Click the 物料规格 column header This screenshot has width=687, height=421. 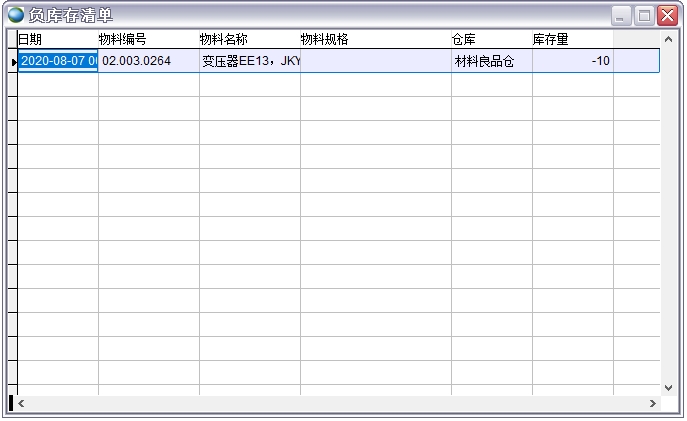pyautogui.click(x=375, y=39)
